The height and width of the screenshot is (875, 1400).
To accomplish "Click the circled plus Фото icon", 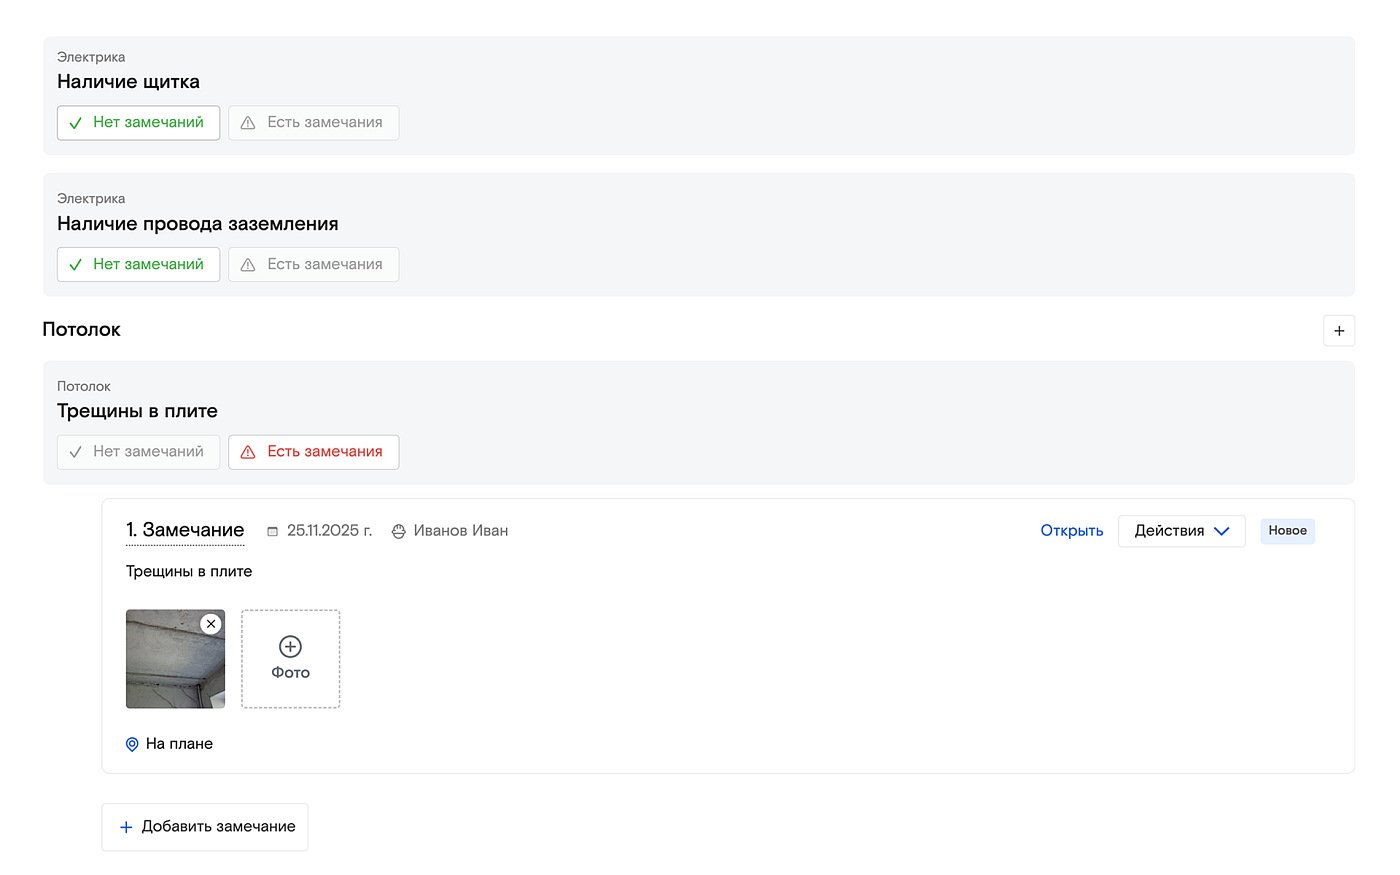I will click(290, 647).
